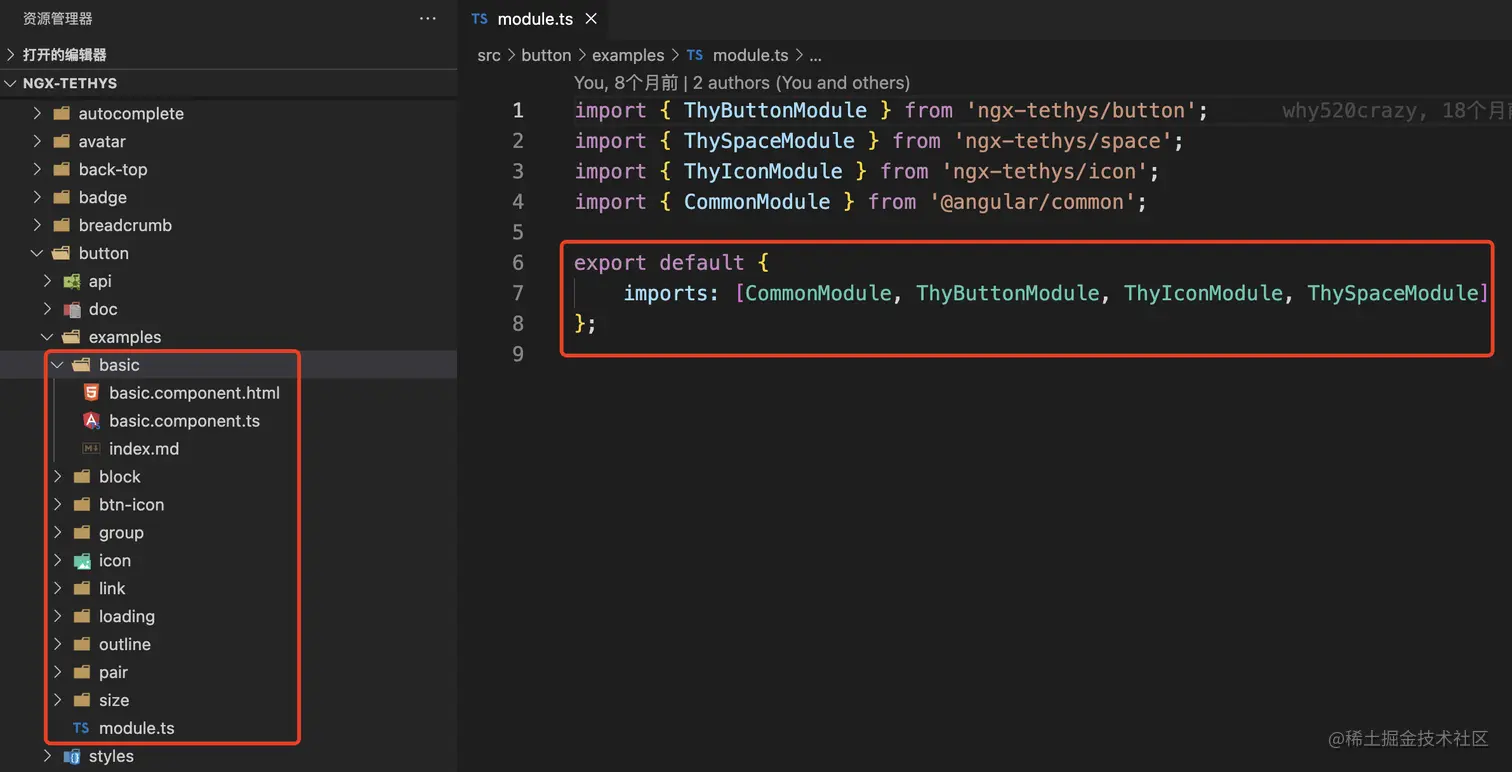The width and height of the screenshot is (1512, 772).
Task: Select the module.ts editor tab
Action: point(534,19)
